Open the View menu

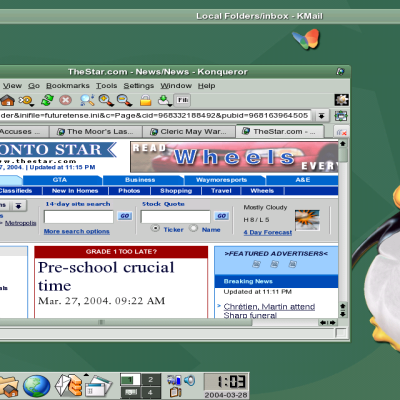click(12, 86)
